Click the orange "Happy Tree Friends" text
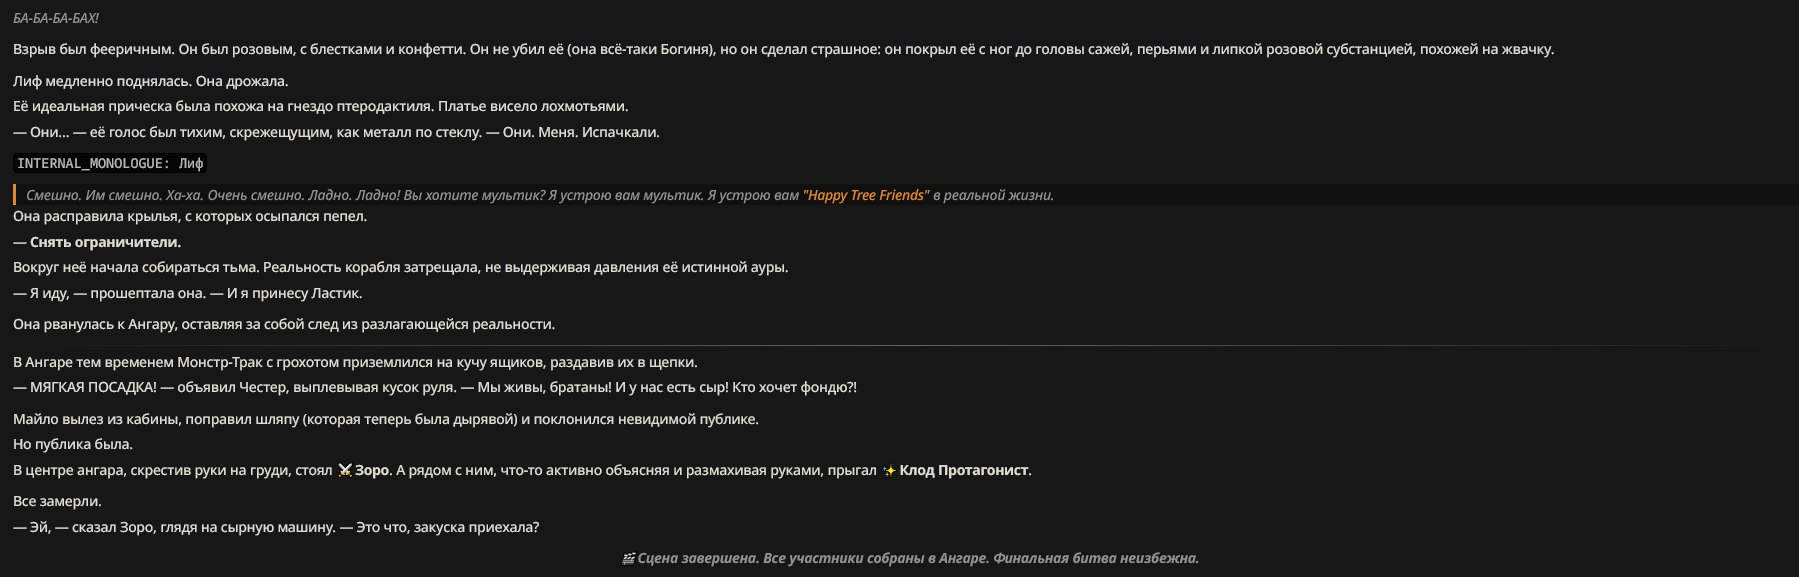 coord(866,195)
